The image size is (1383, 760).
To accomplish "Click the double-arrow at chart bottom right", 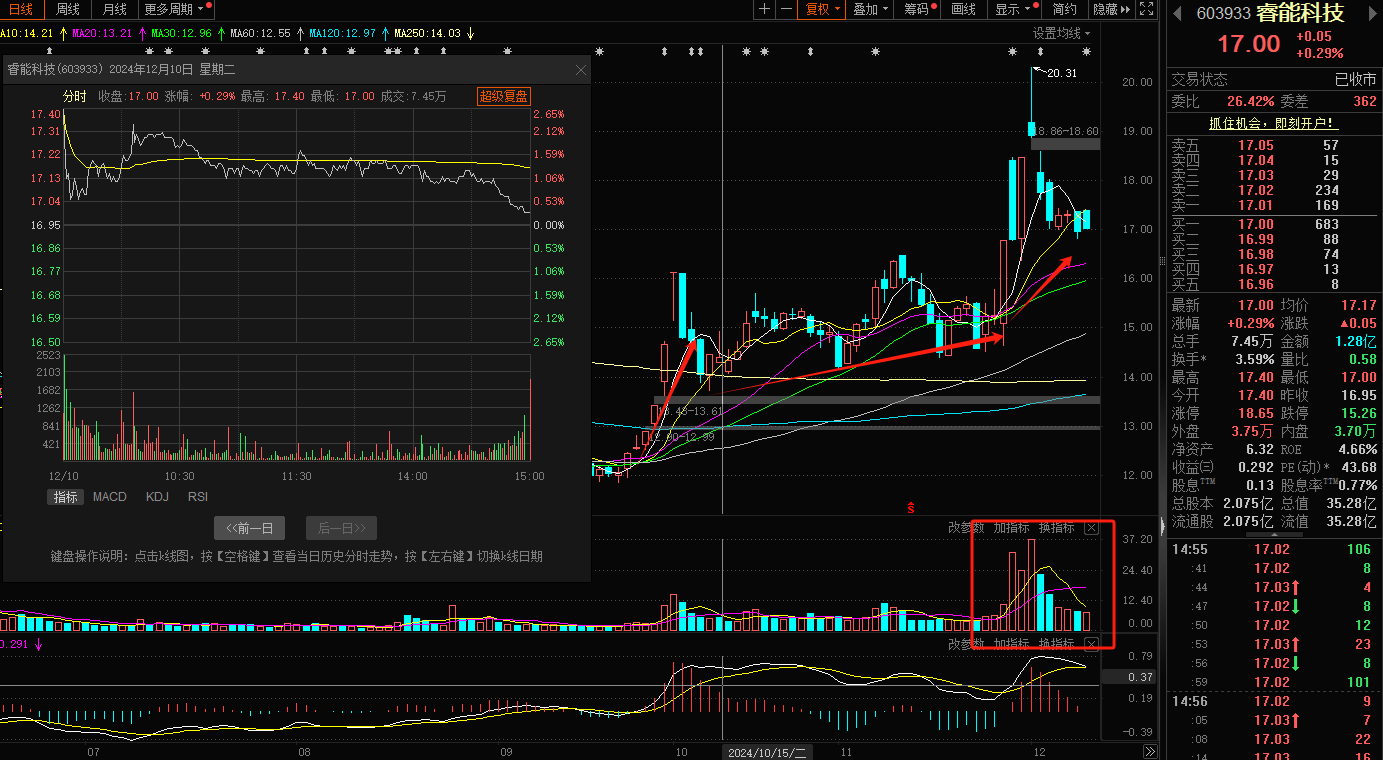I will [1150, 751].
